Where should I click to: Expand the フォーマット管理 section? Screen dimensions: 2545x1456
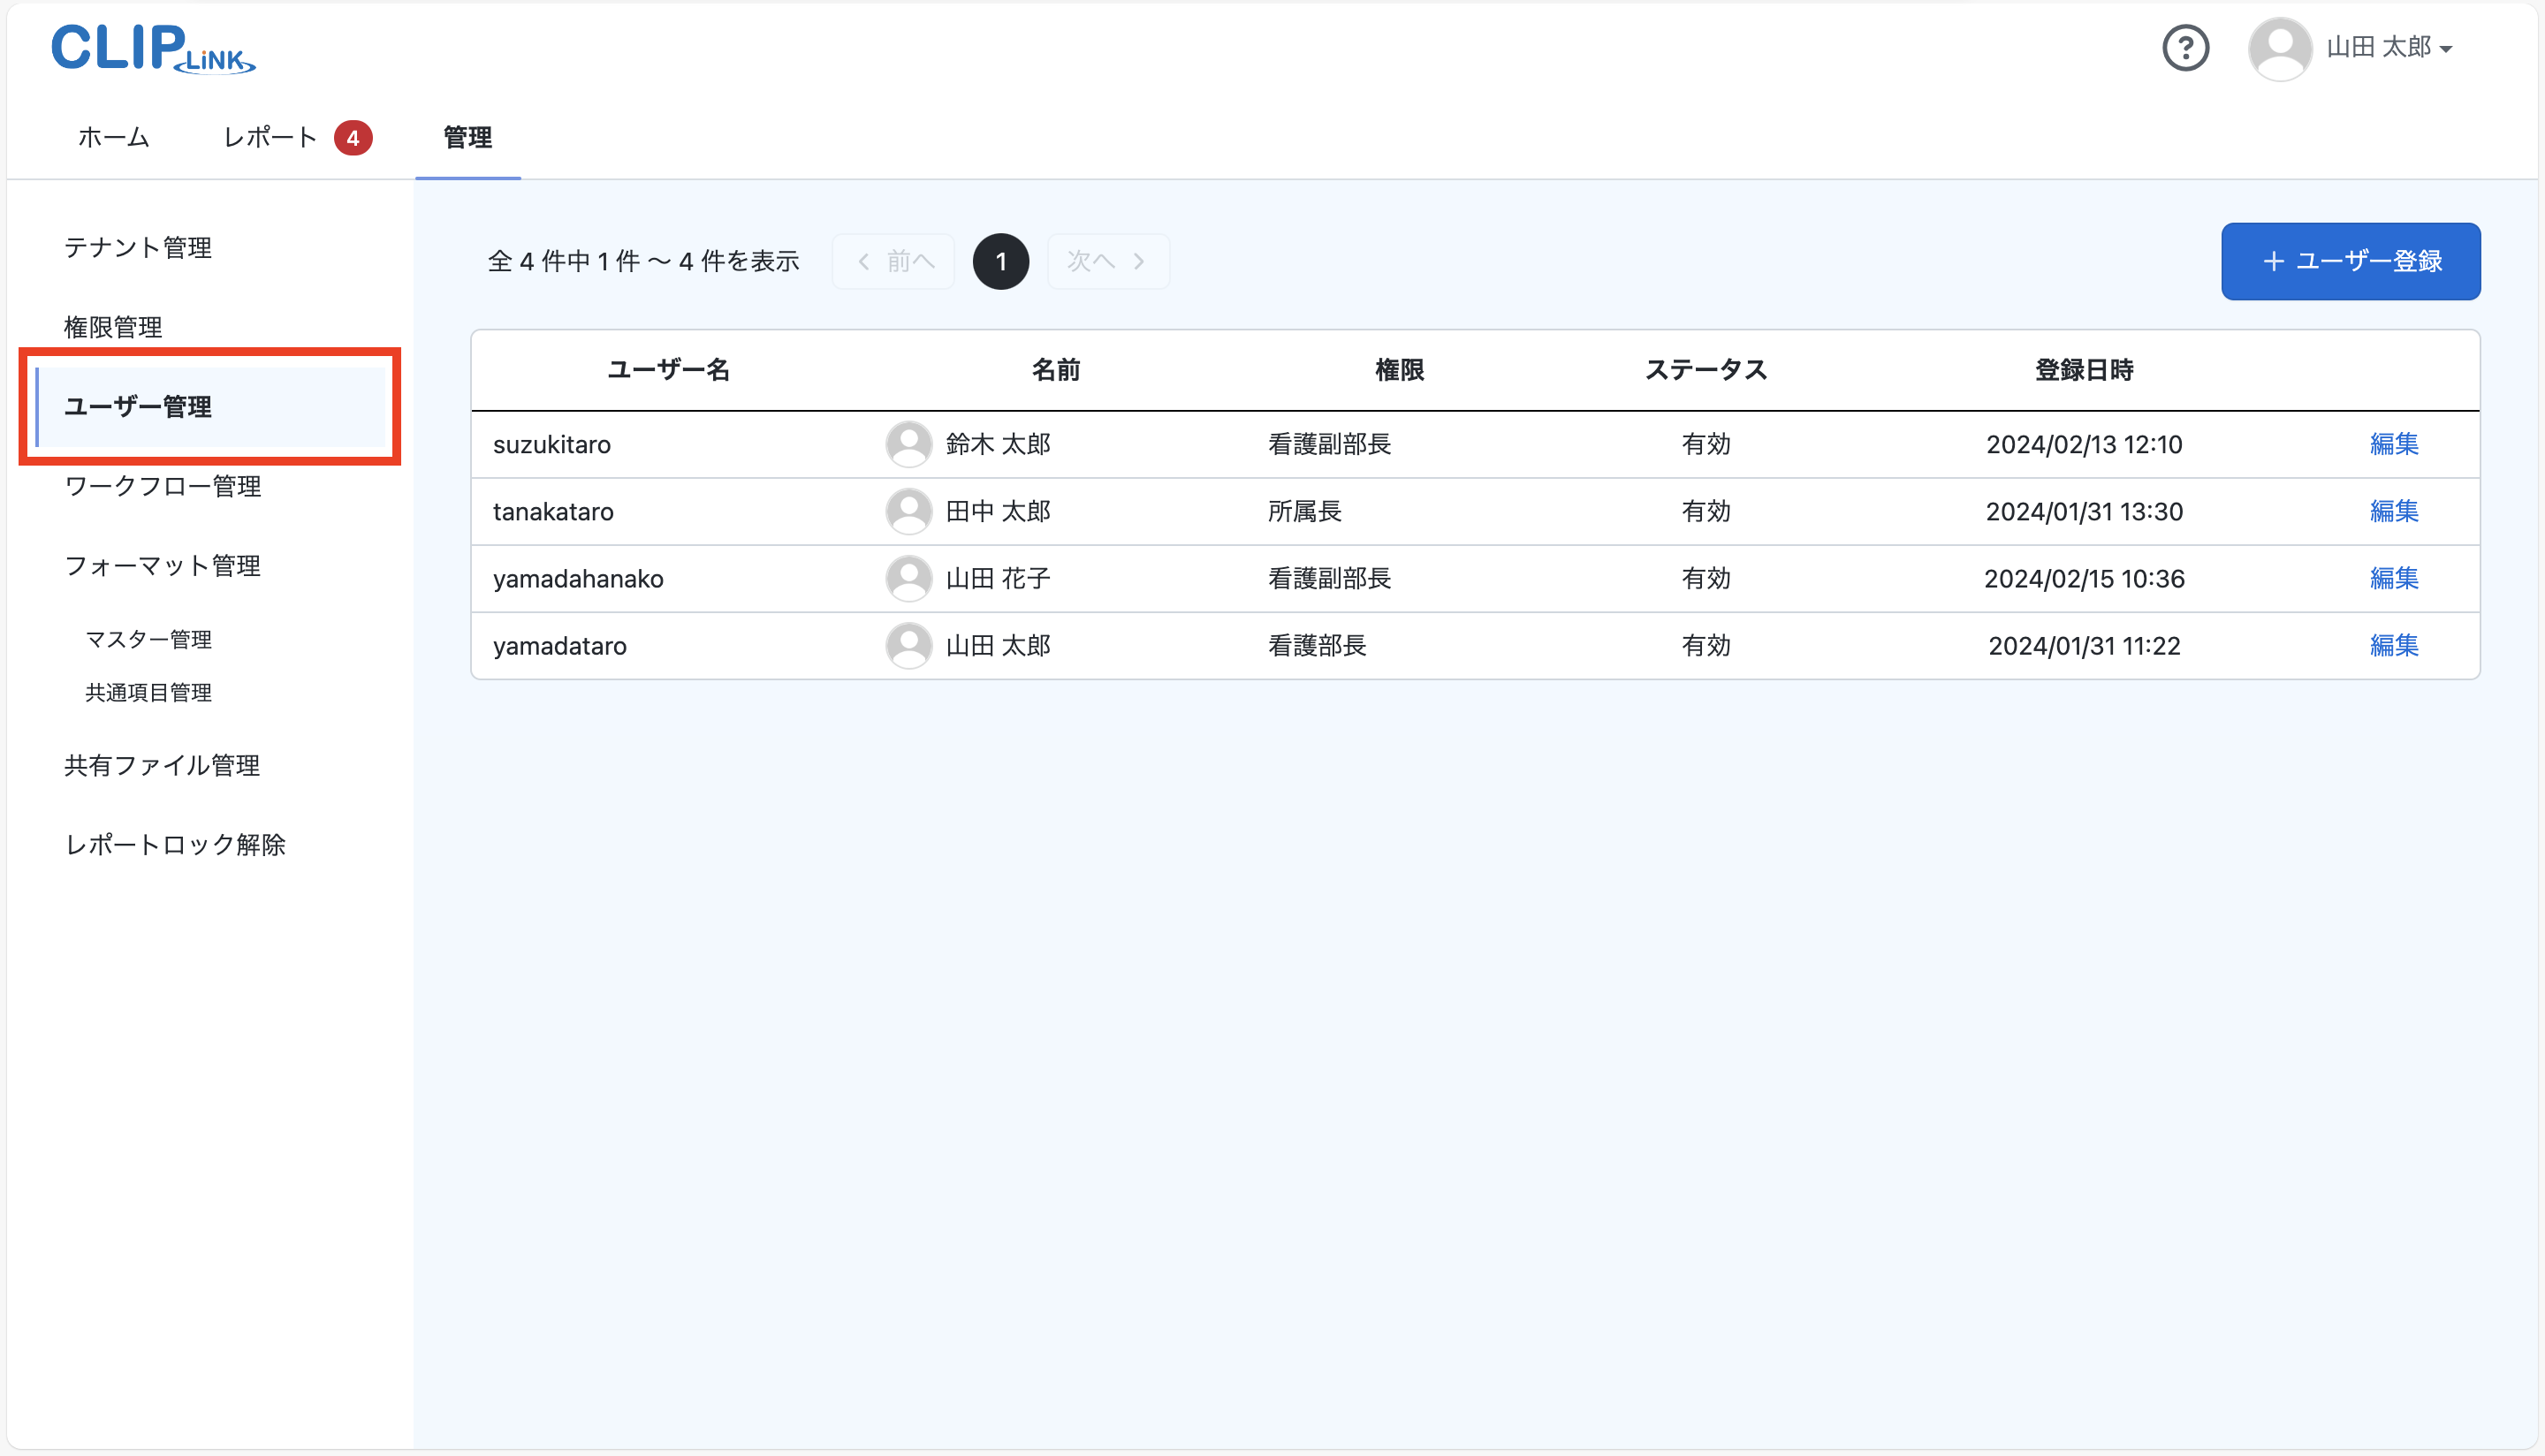[x=162, y=566]
